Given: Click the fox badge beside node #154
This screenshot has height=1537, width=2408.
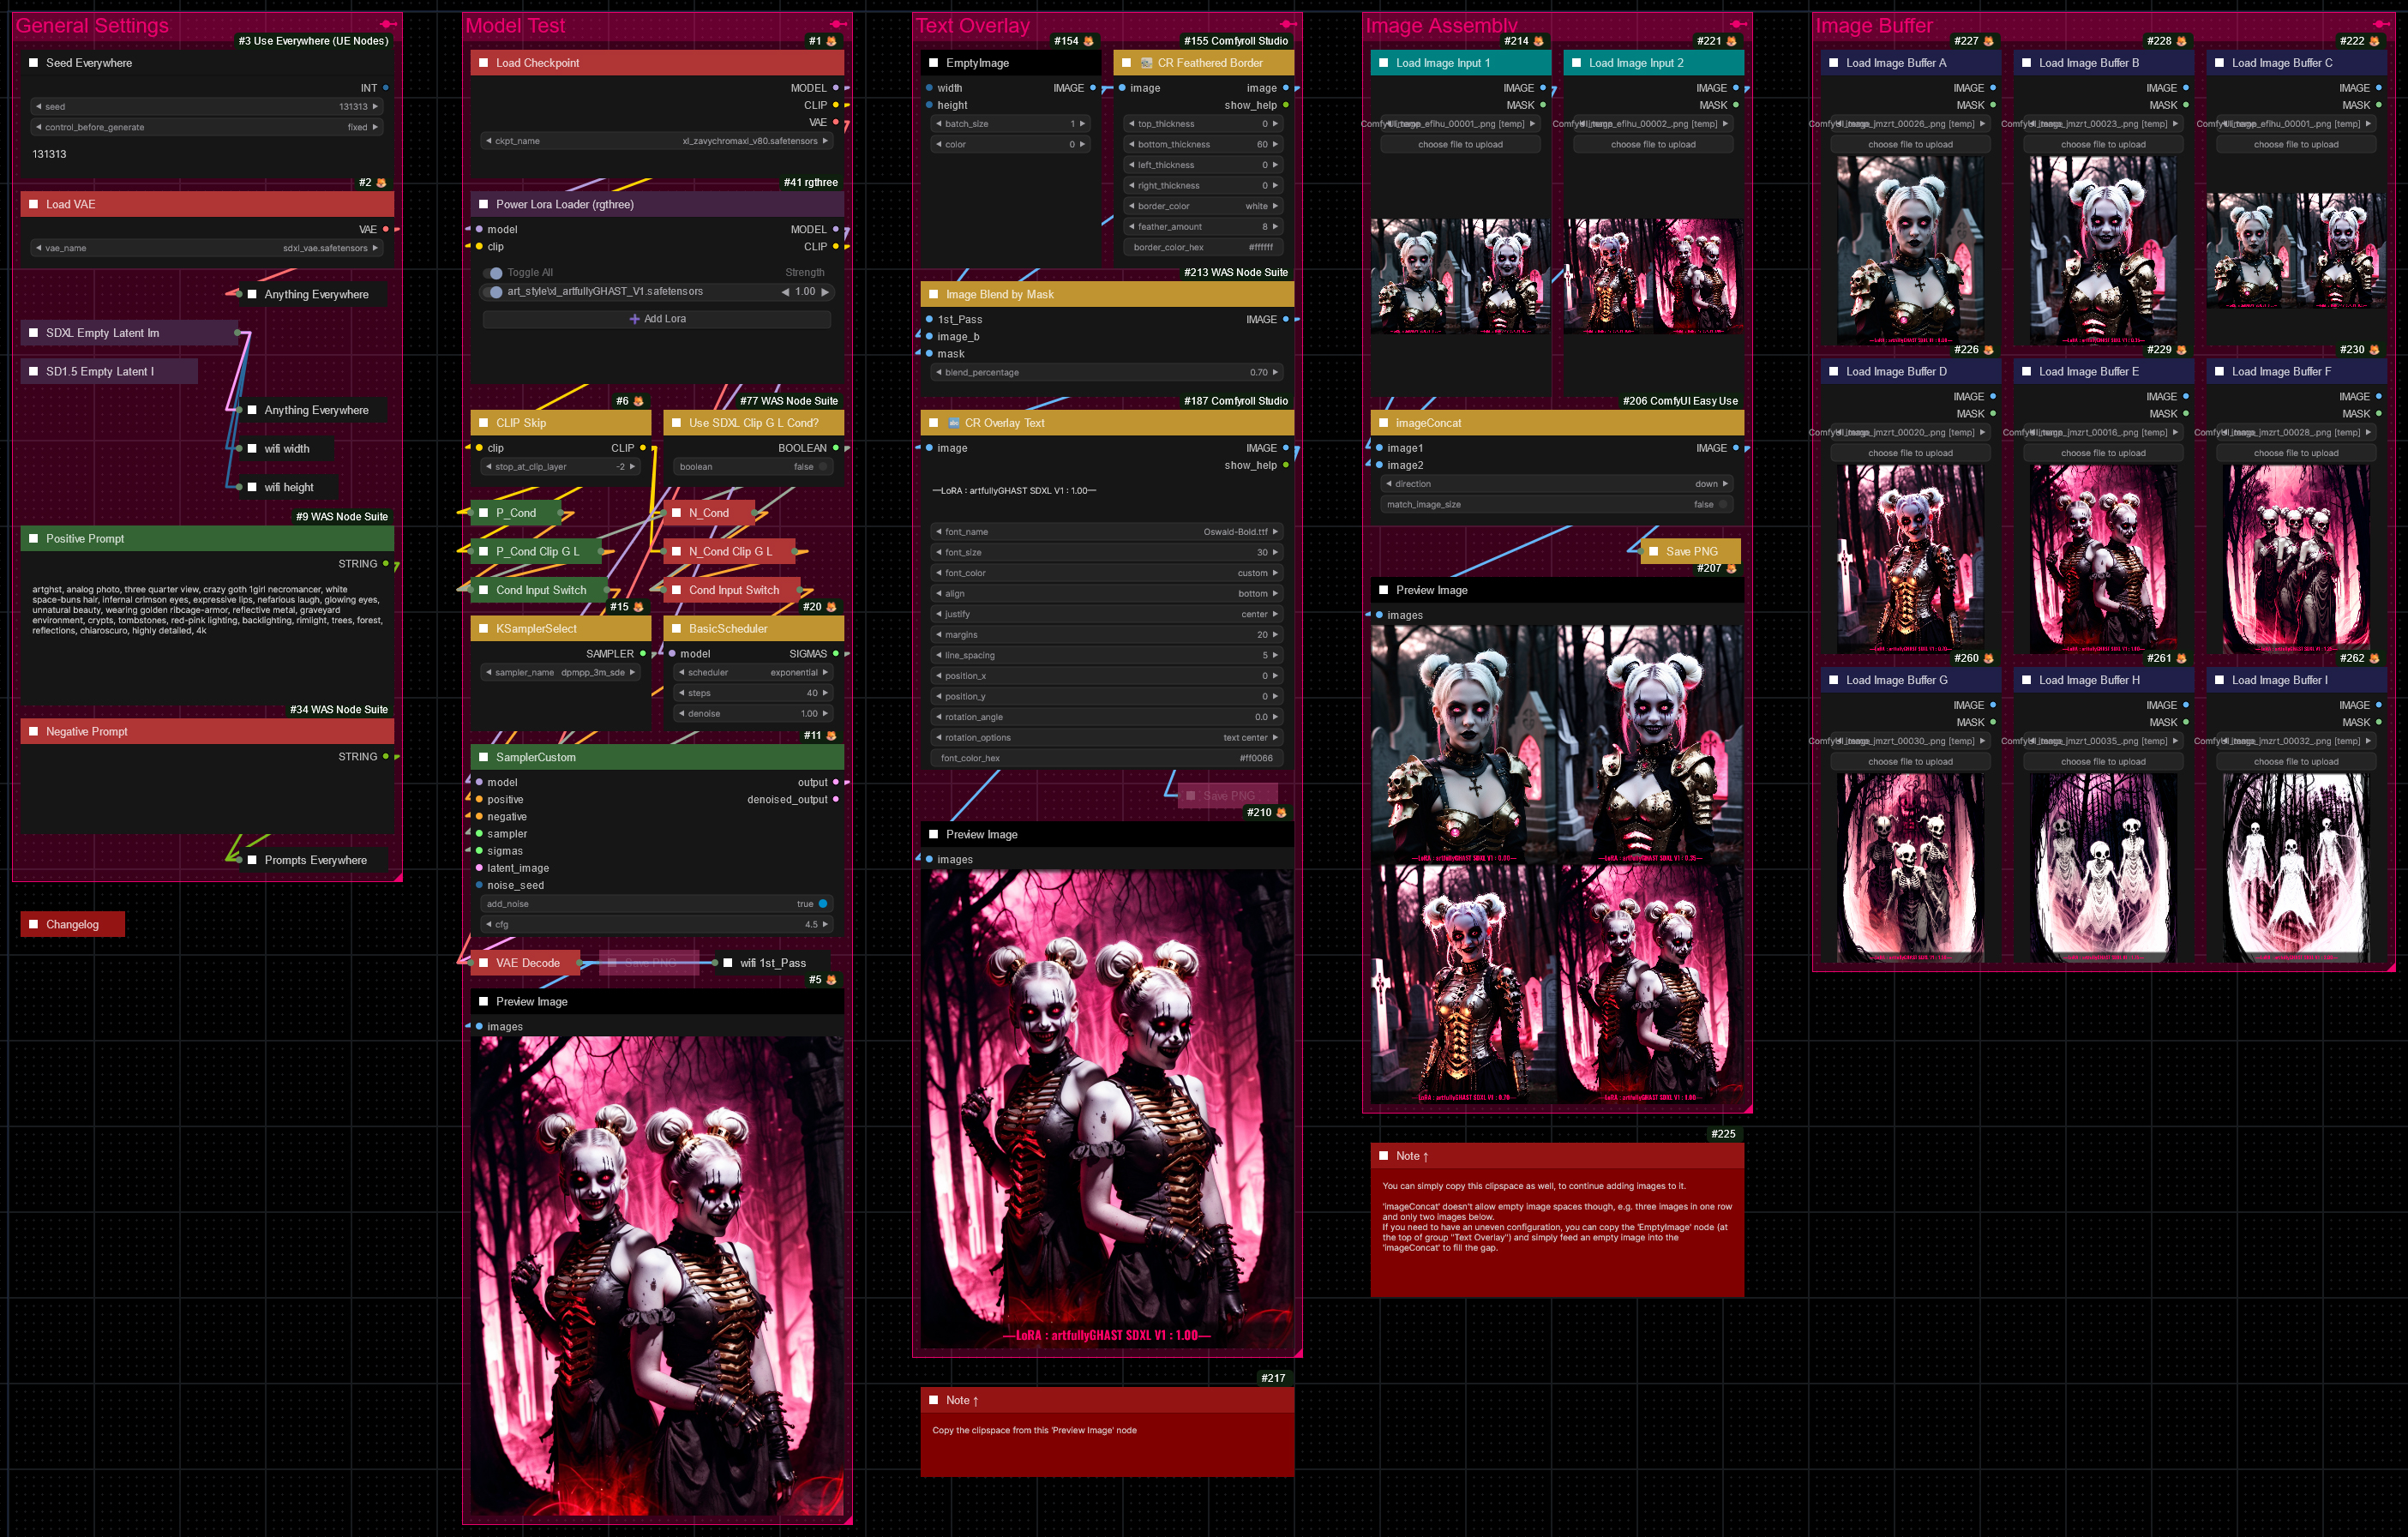Looking at the screenshot, I should 1089,41.
